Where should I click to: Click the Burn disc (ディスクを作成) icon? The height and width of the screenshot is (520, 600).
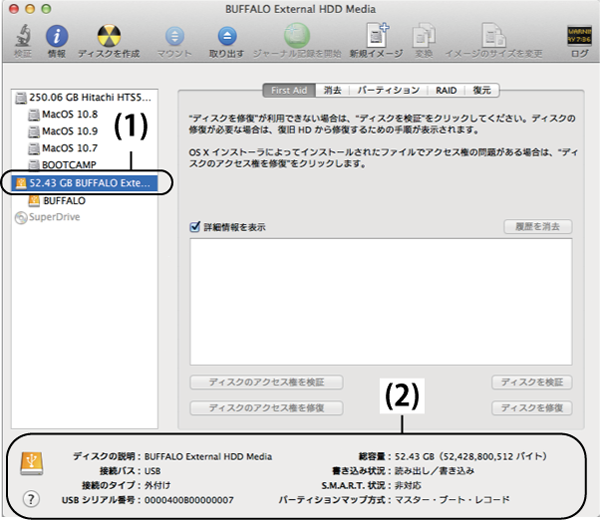pyautogui.click(x=109, y=36)
